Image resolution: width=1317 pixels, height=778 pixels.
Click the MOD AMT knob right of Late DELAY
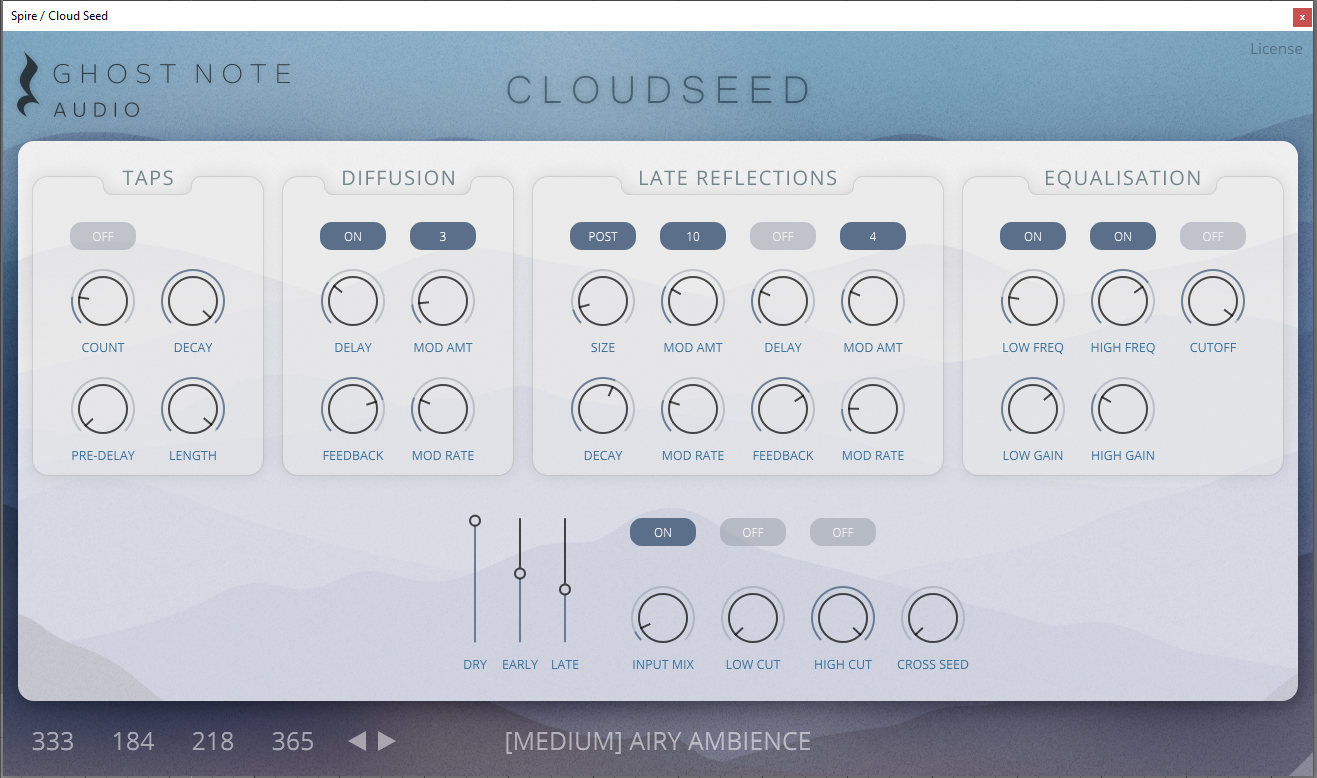click(873, 301)
